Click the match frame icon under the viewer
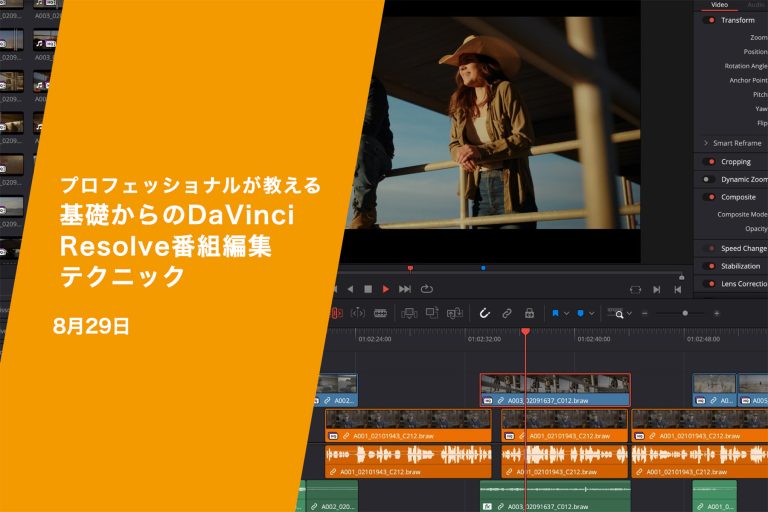 pos(635,290)
